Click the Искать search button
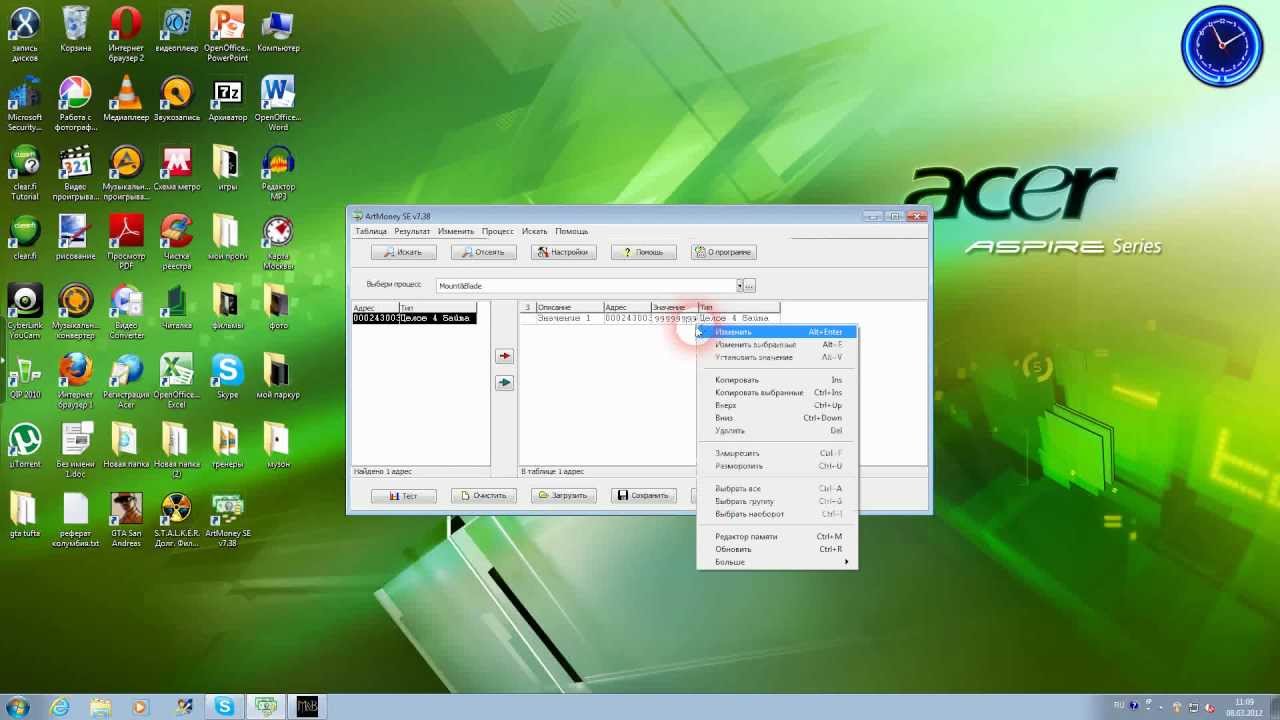This screenshot has width=1280, height=720. (403, 252)
